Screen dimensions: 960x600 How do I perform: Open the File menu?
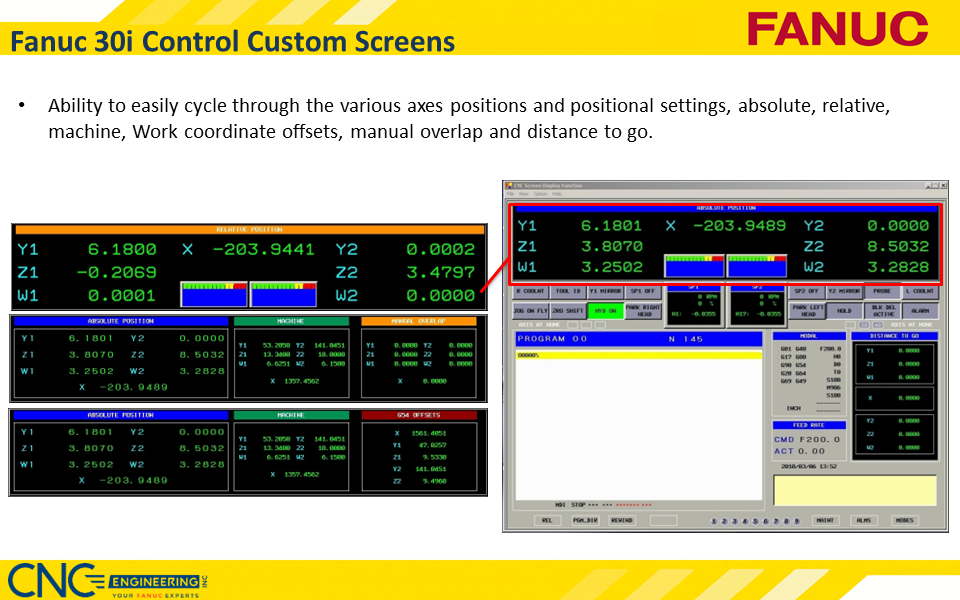513,194
